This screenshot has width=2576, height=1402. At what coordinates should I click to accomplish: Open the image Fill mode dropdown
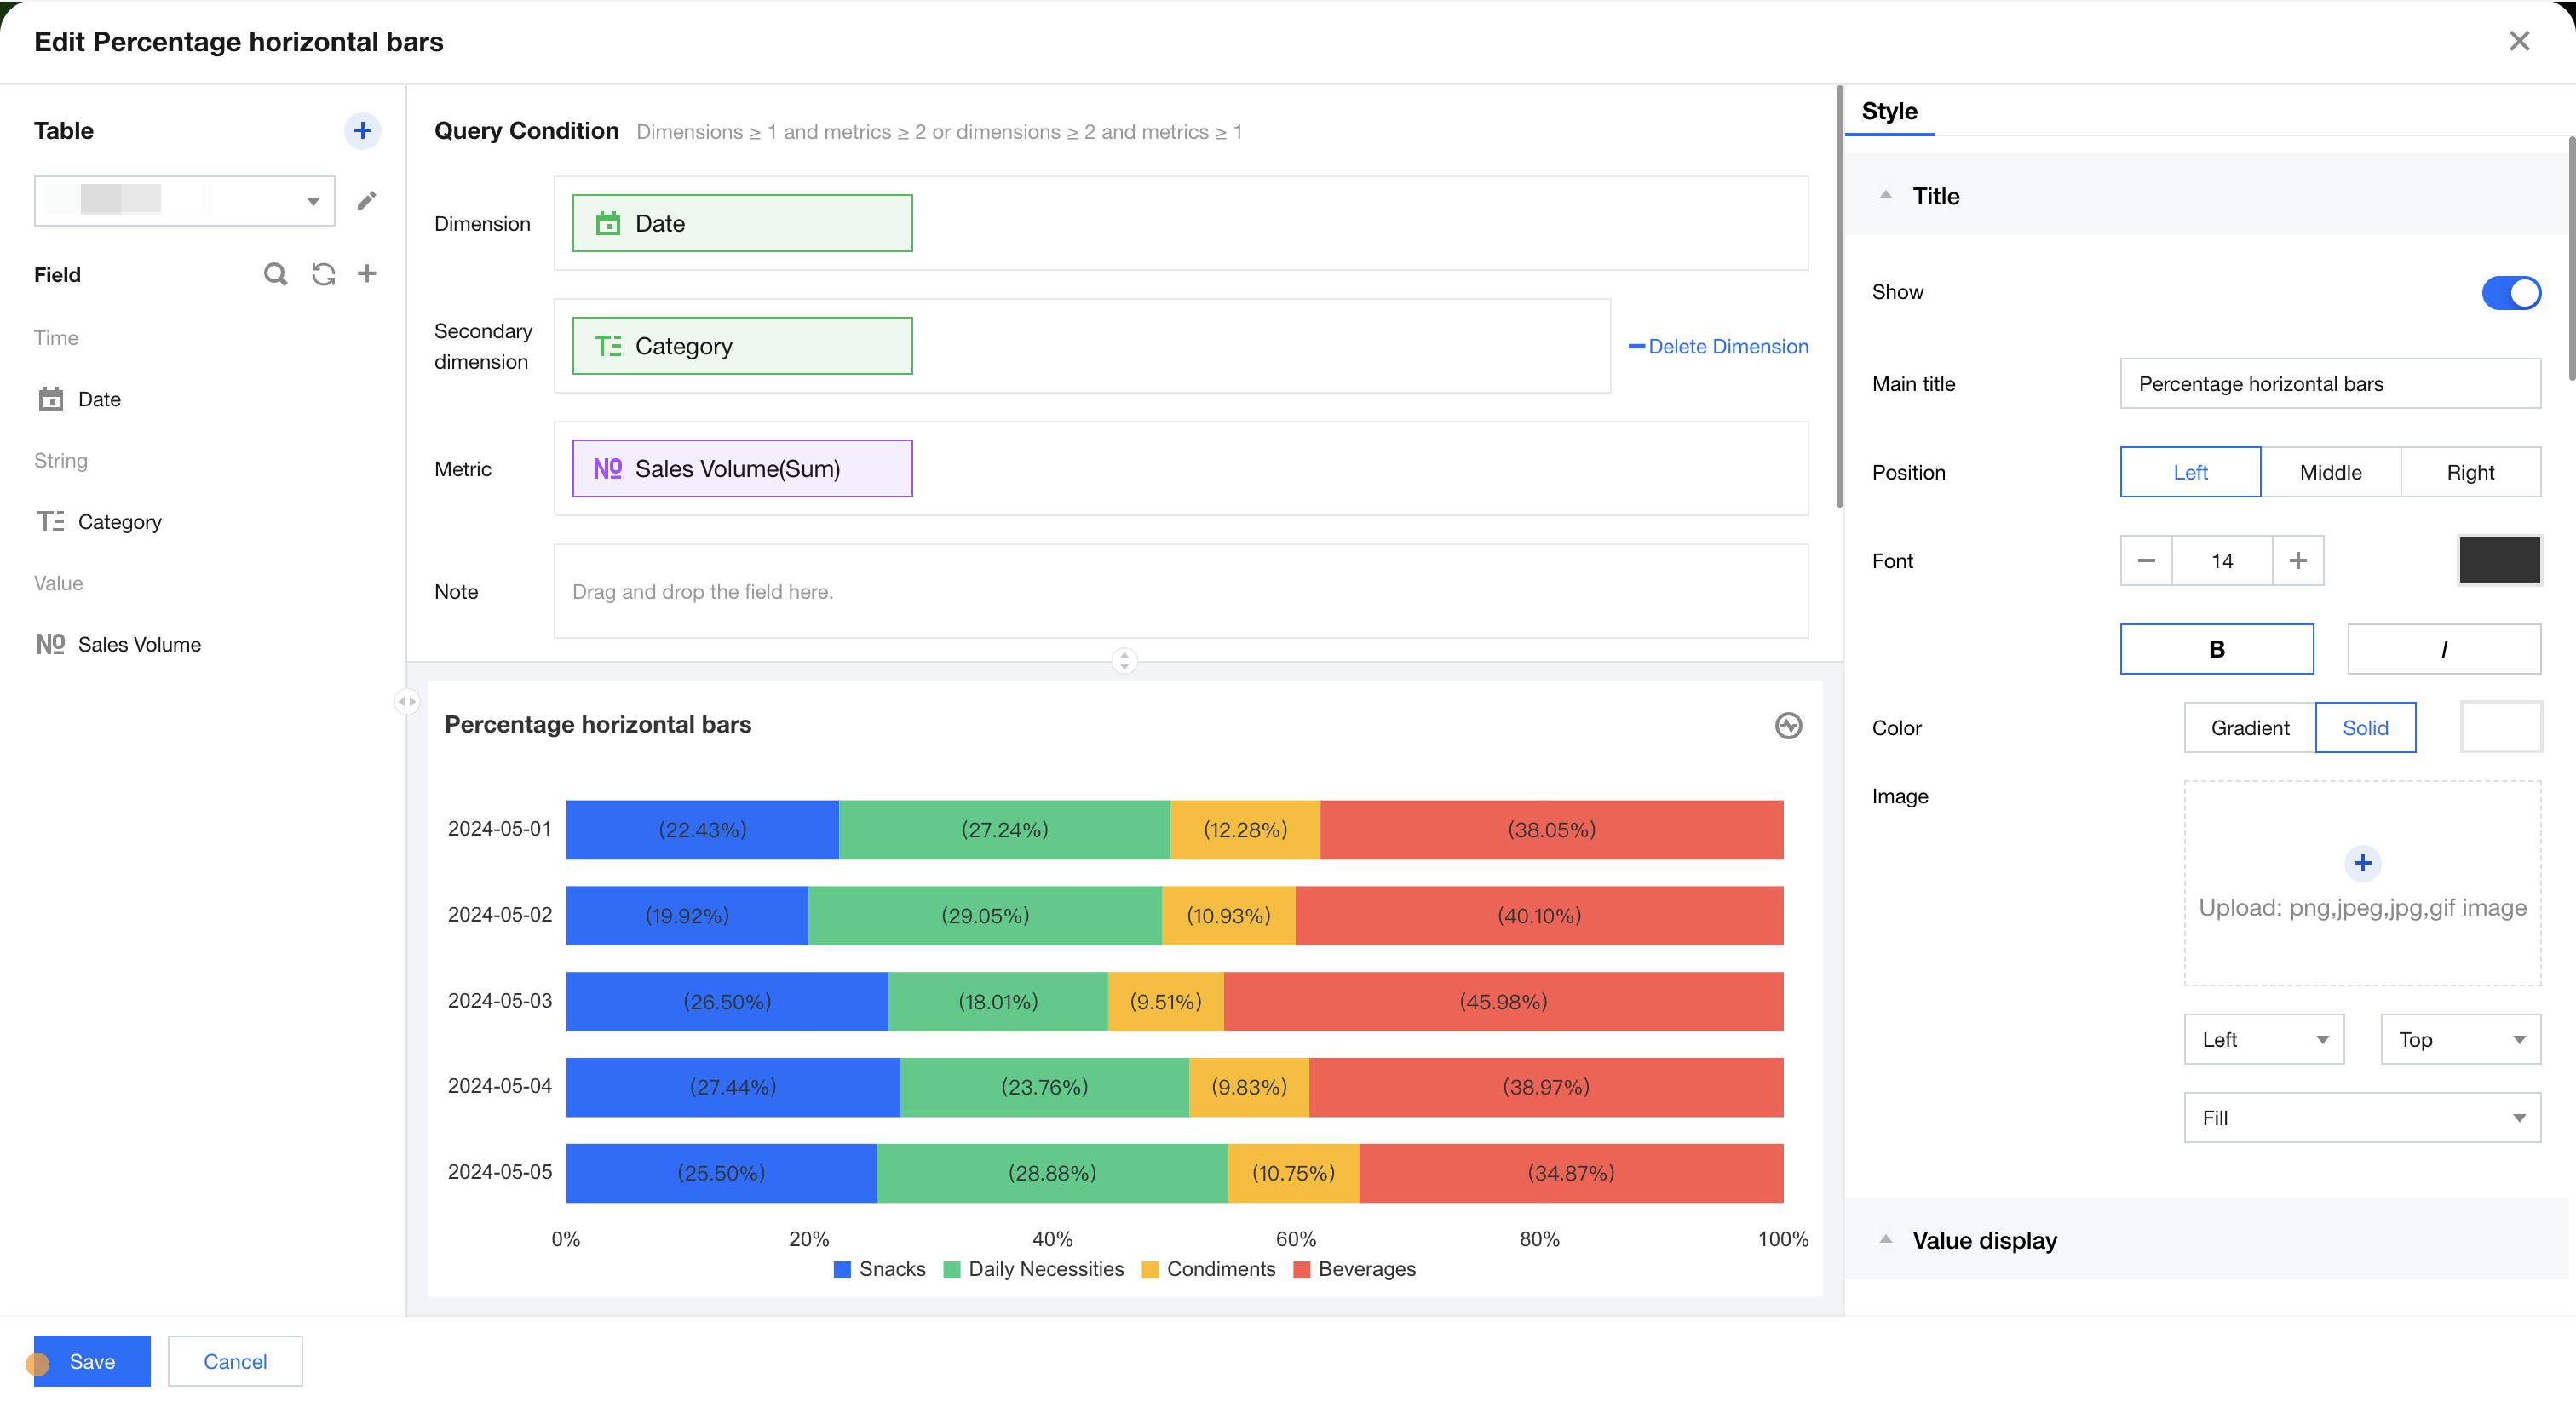click(x=2362, y=1118)
